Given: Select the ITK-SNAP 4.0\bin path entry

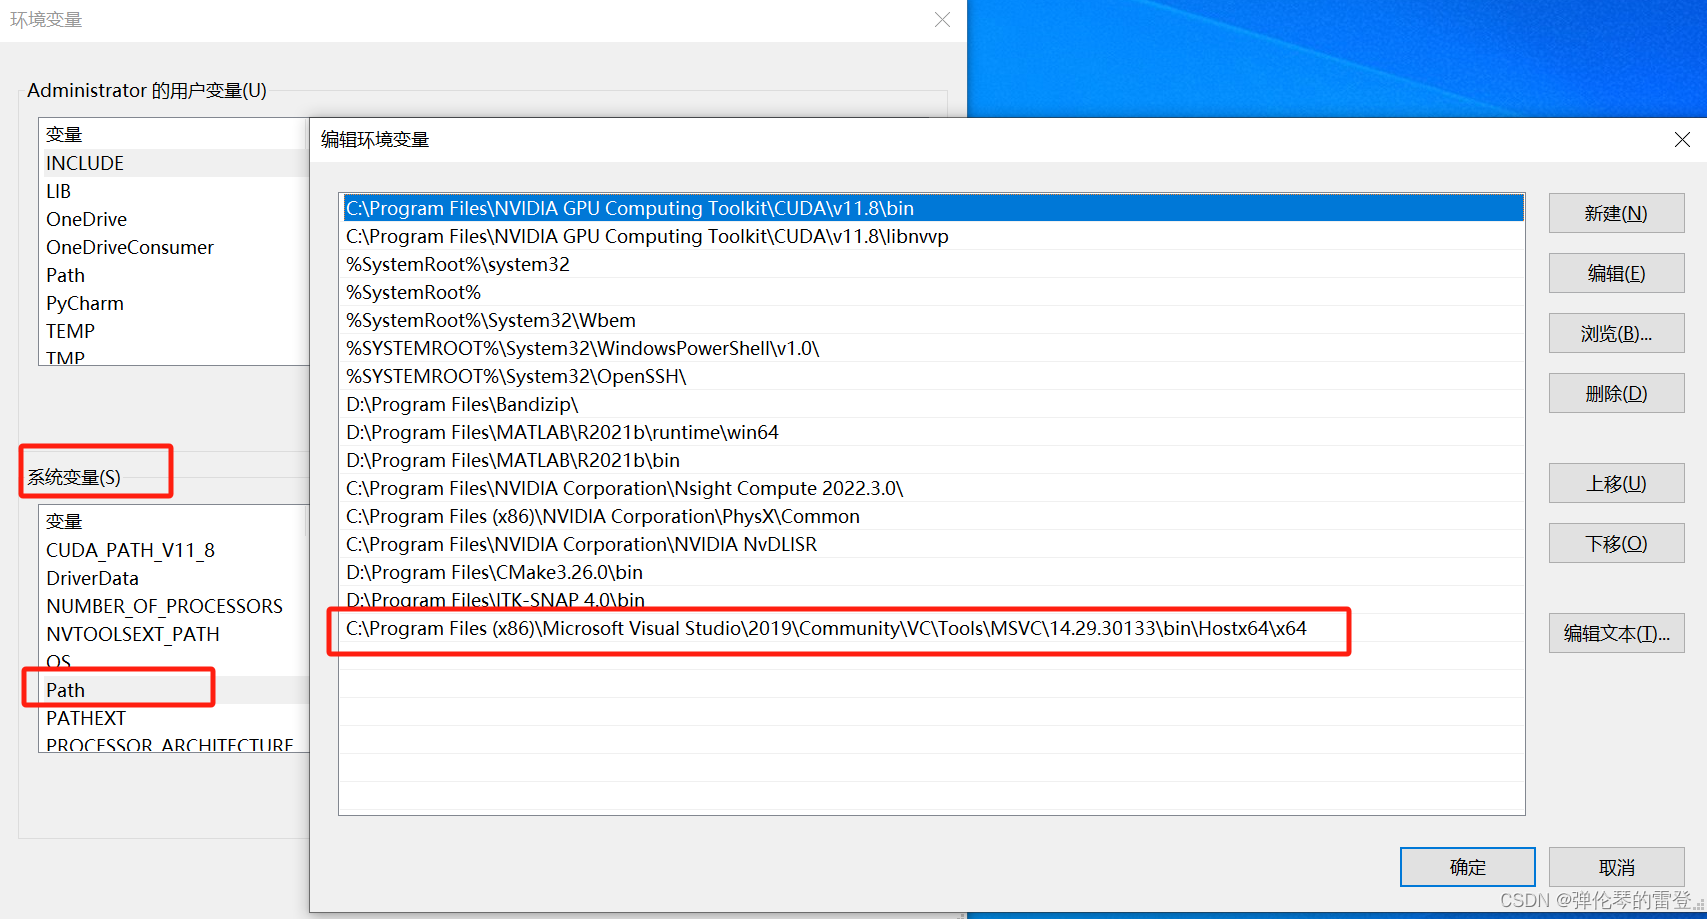Looking at the screenshot, I should tap(933, 600).
